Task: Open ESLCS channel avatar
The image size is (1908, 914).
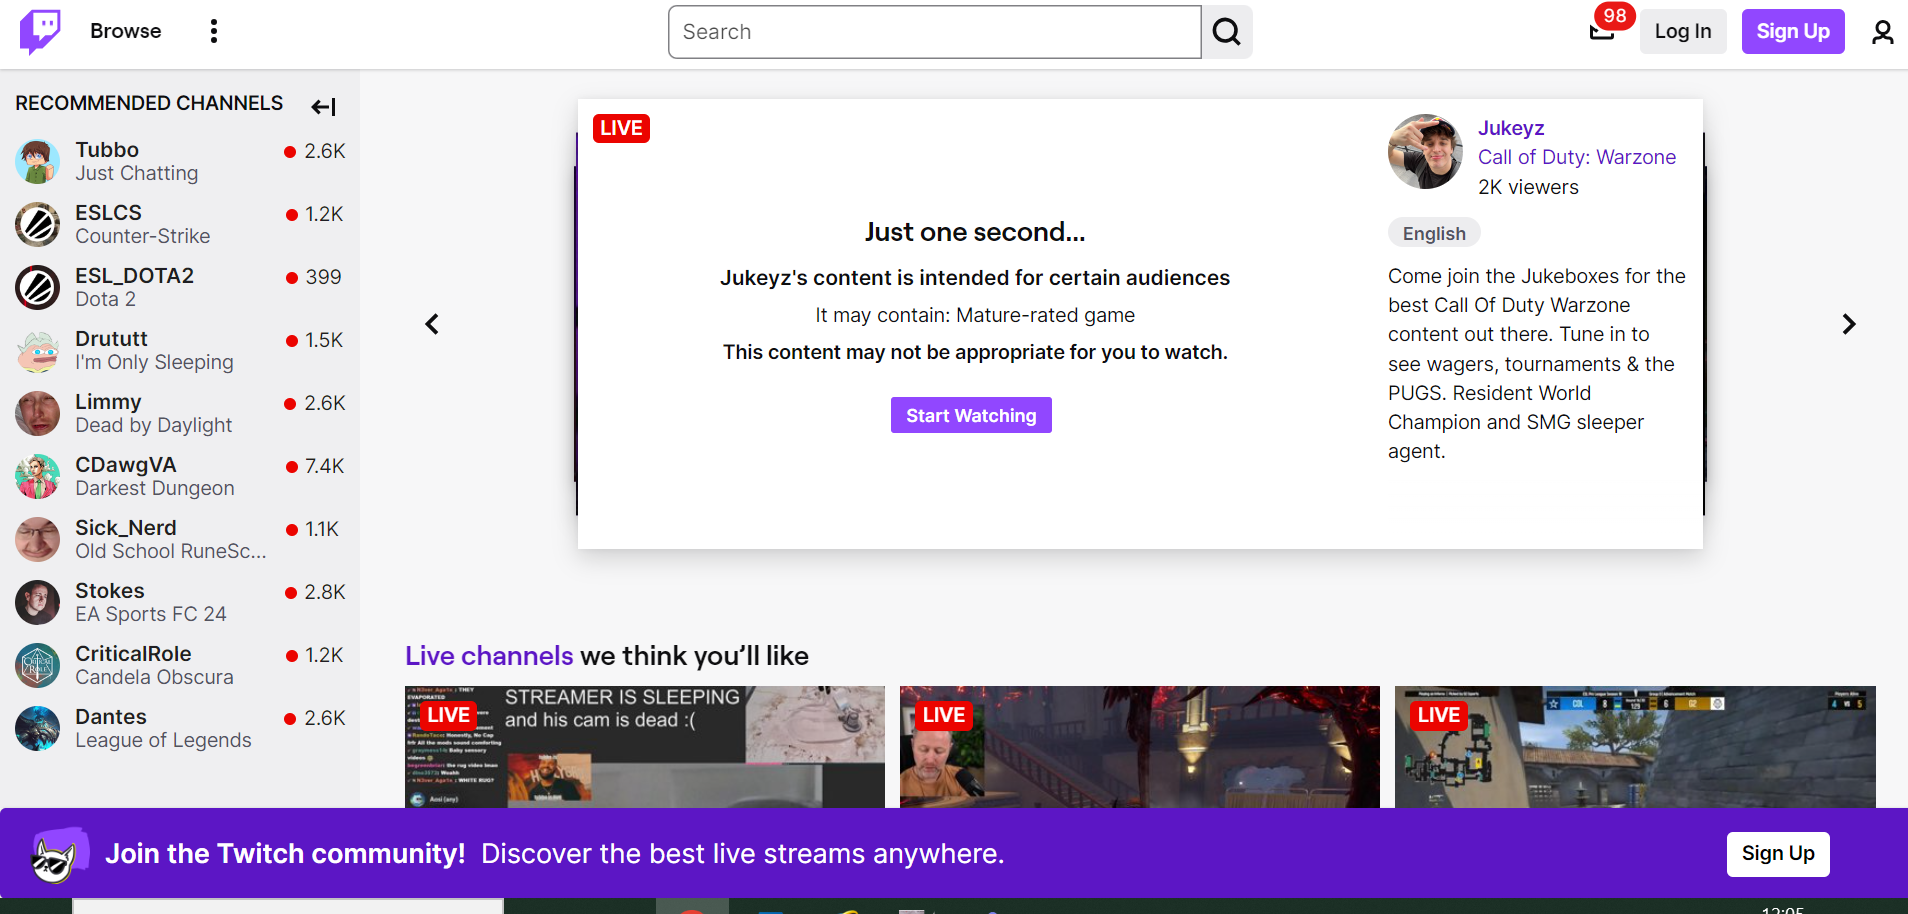Action: click(x=38, y=225)
